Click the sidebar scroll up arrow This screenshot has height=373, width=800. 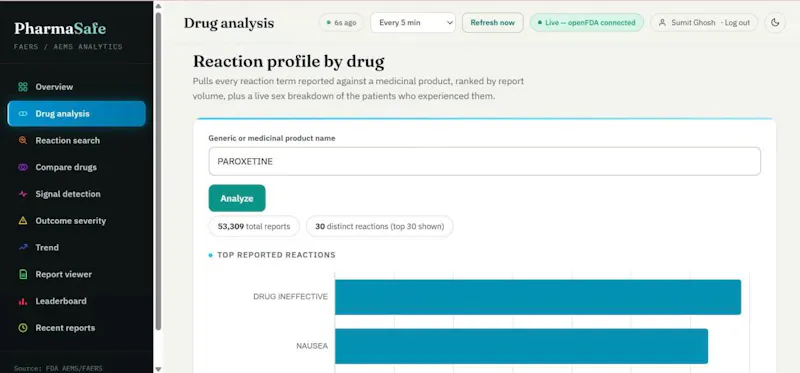(158, 6)
